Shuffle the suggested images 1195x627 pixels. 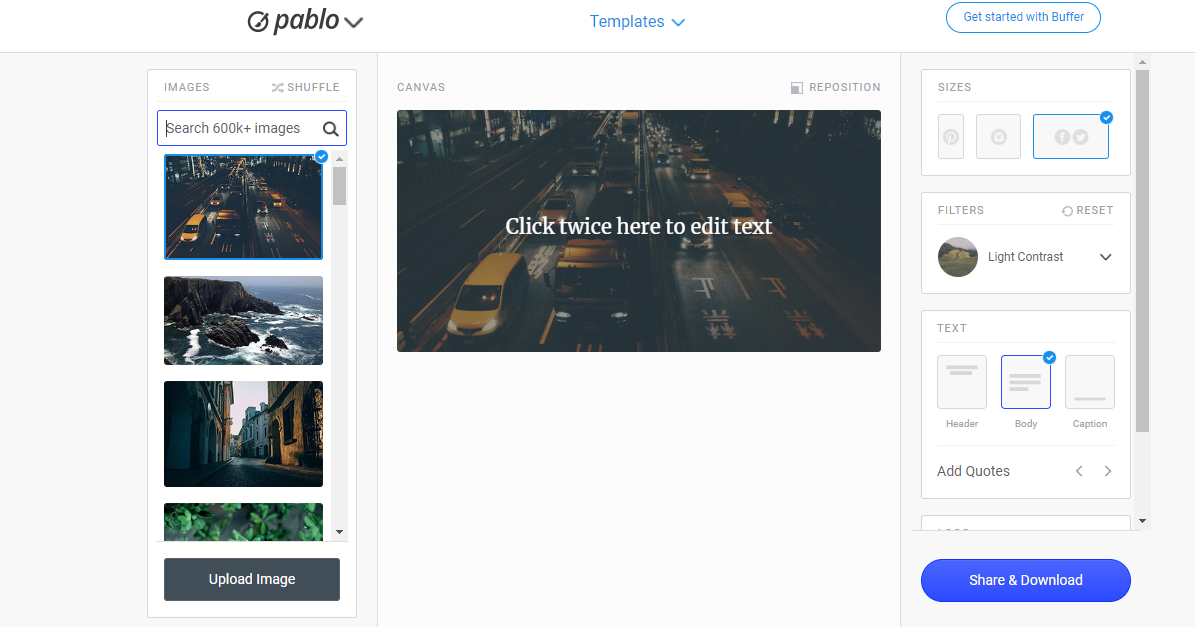click(x=305, y=87)
